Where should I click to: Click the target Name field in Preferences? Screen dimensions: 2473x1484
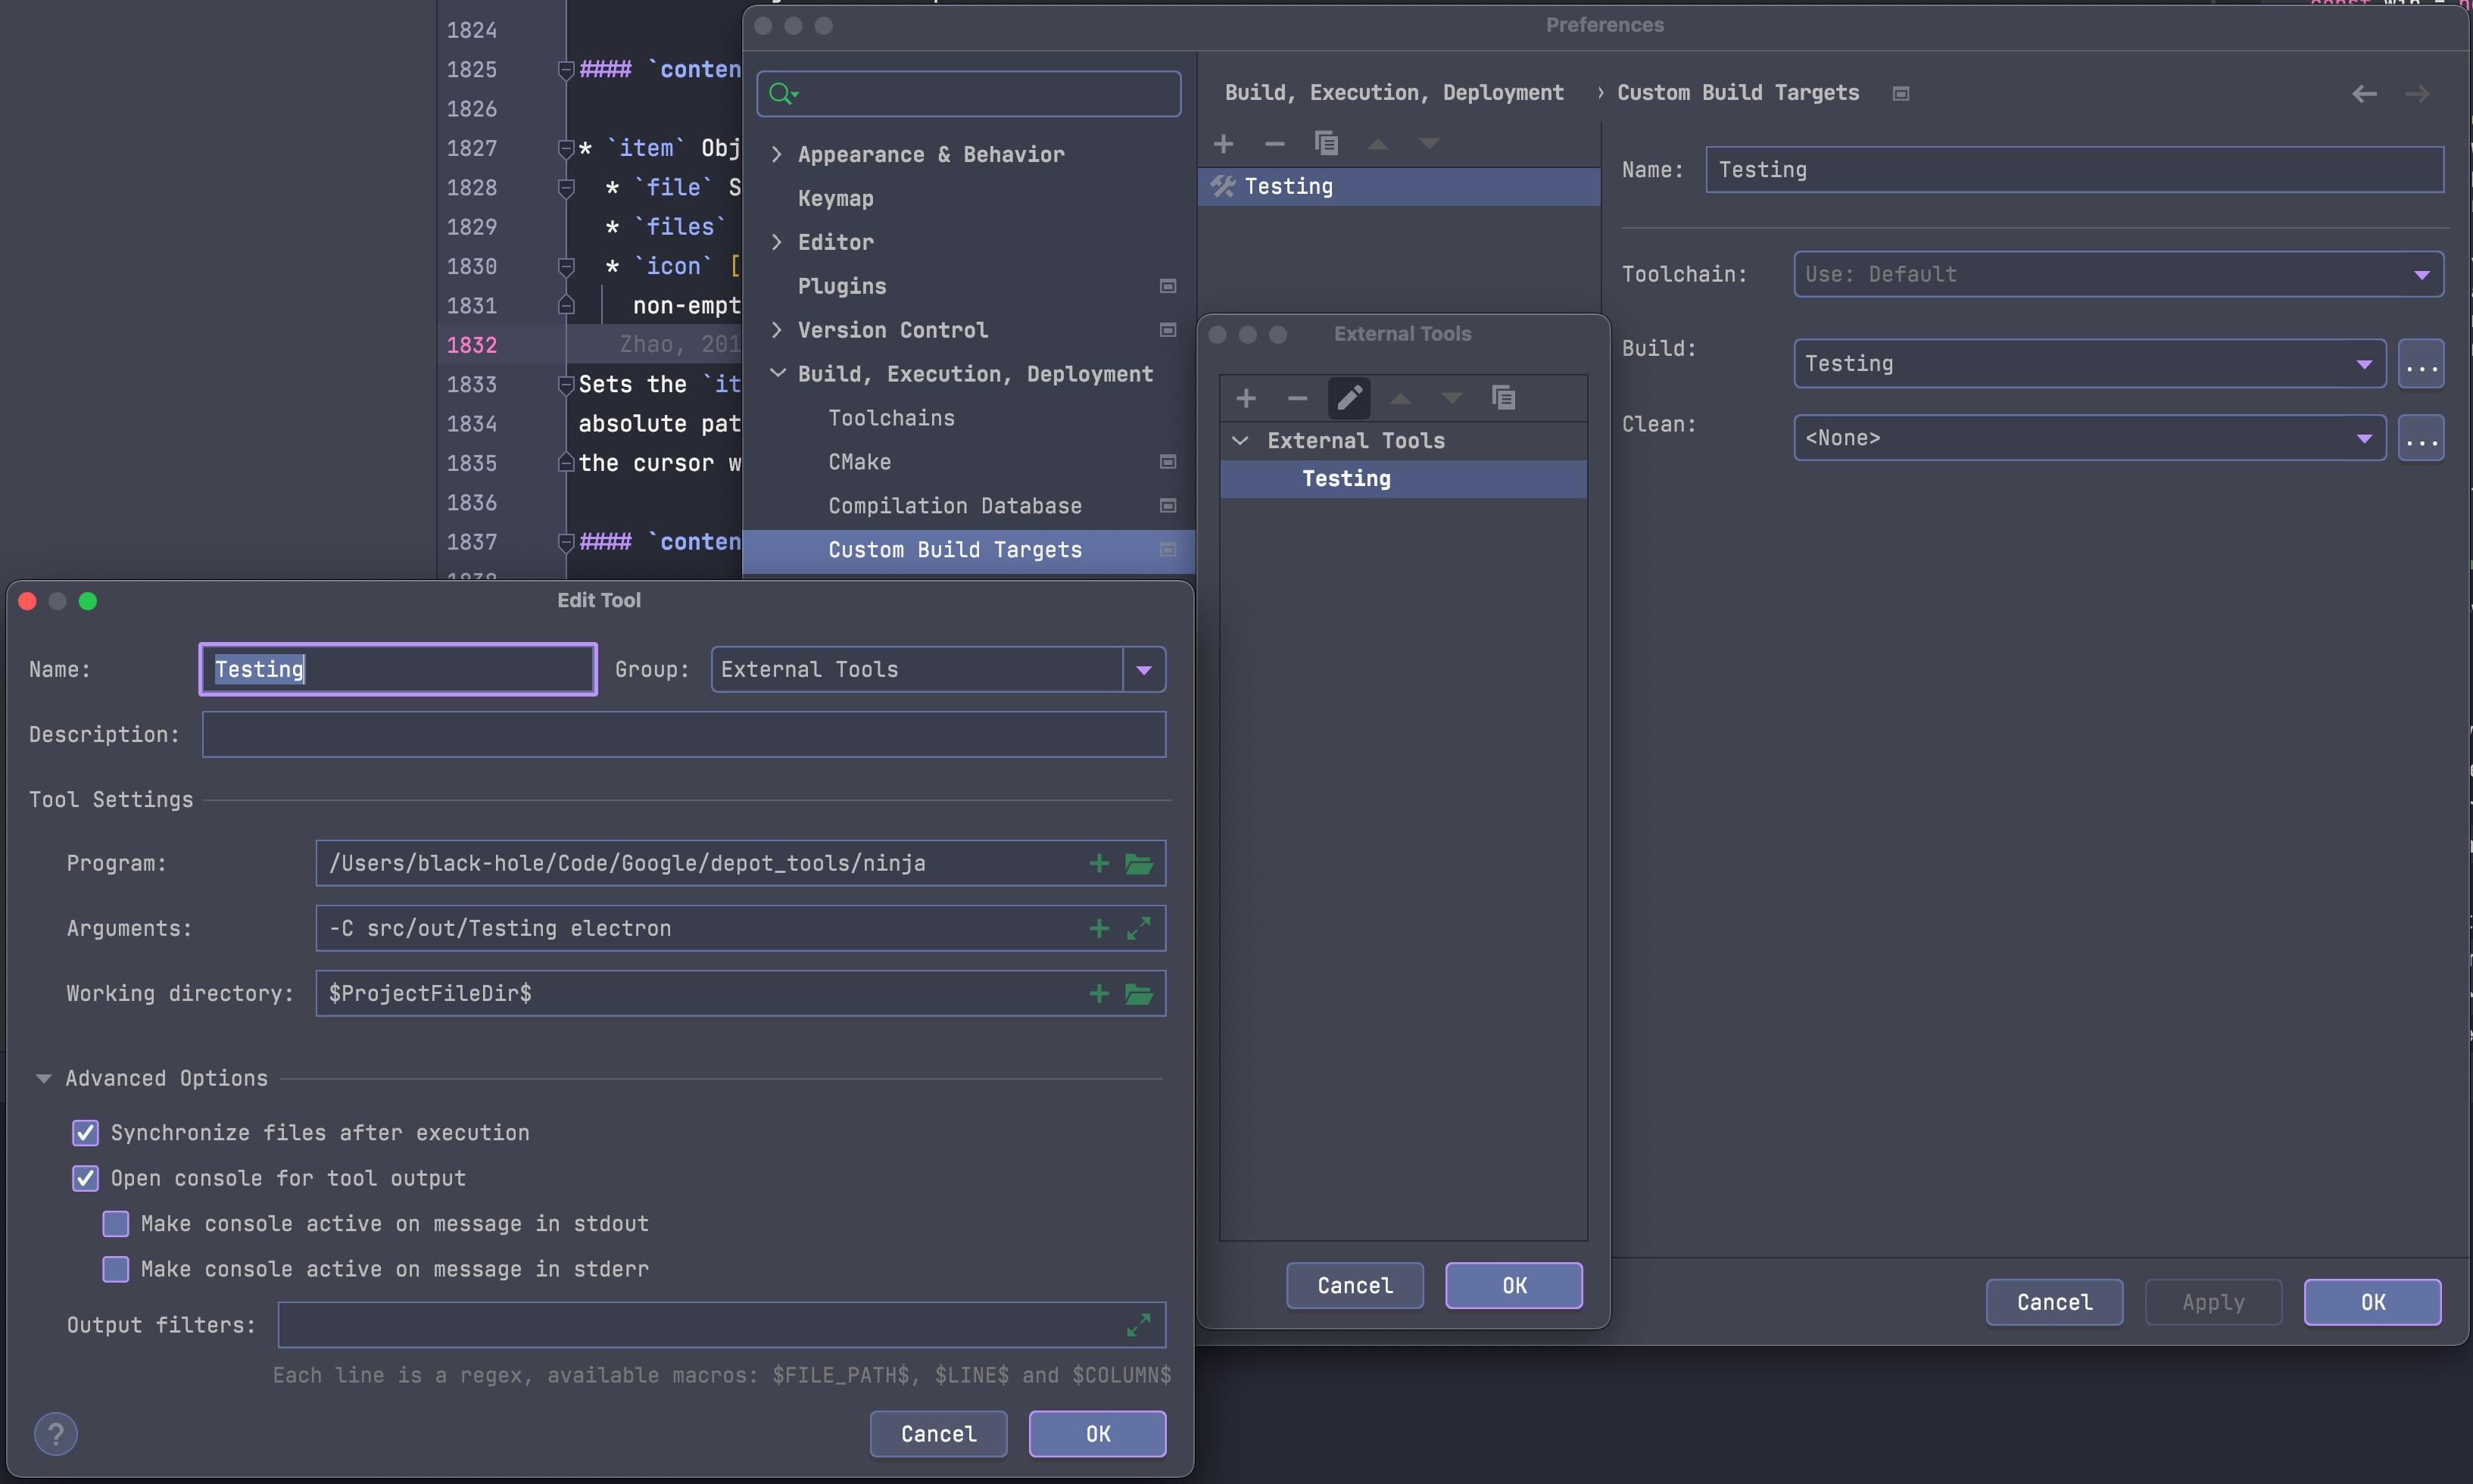coord(2075,170)
